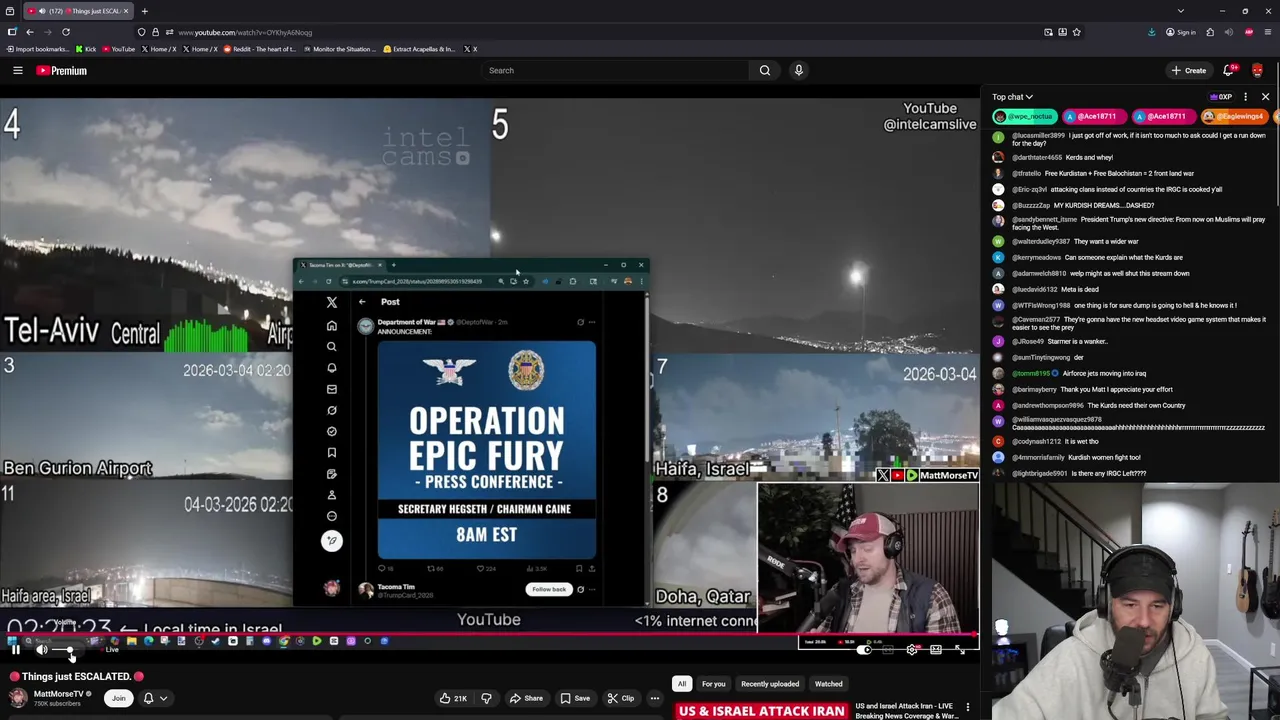Viewport: 1280px width, 720px height.
Task: Select the For you filter chip
Action: coord(713,684)
